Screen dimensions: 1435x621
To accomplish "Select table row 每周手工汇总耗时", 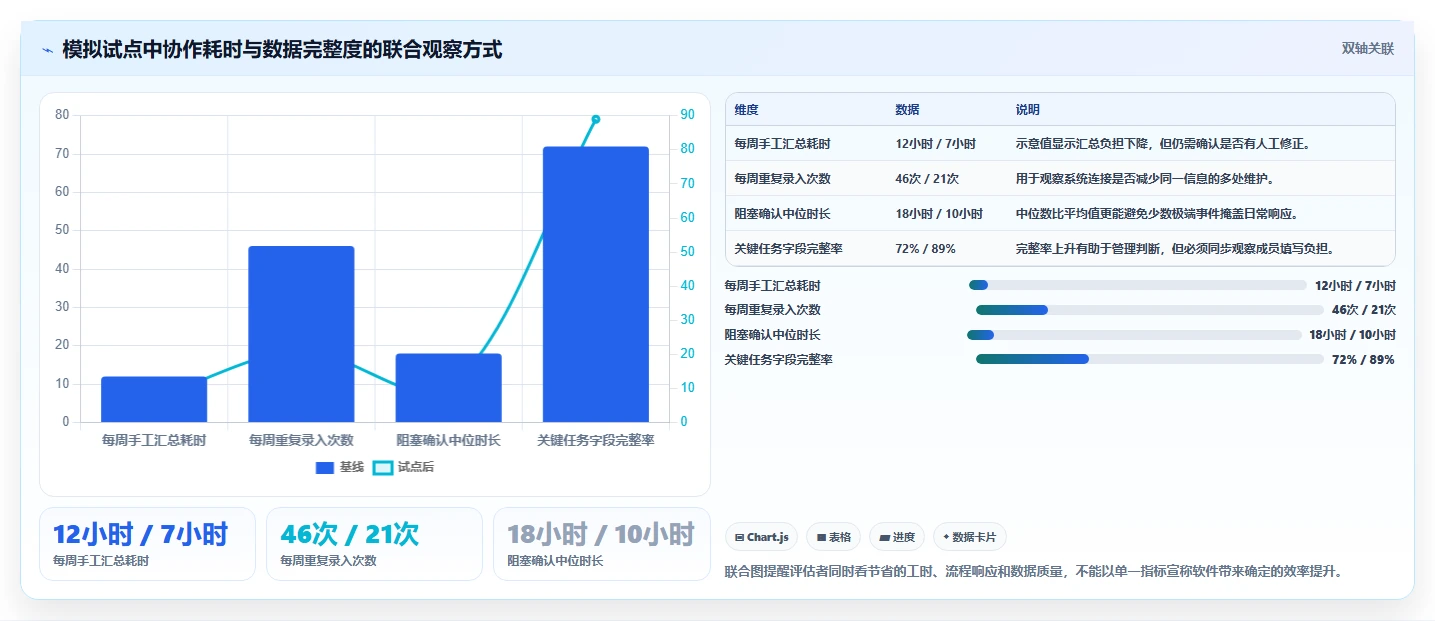I will pos(1060,143).
